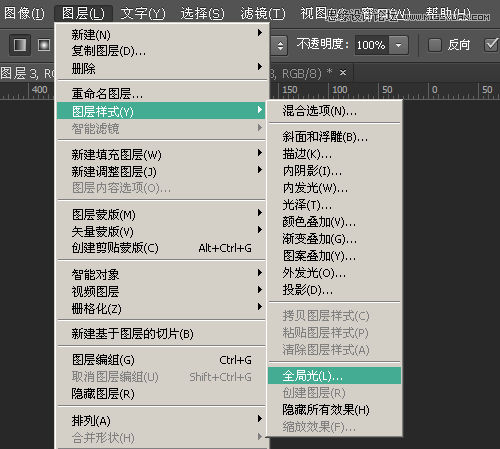Choose 新建基于图层的切片(B)
This screenshot has width=500, height=449.
click(162, 334)
